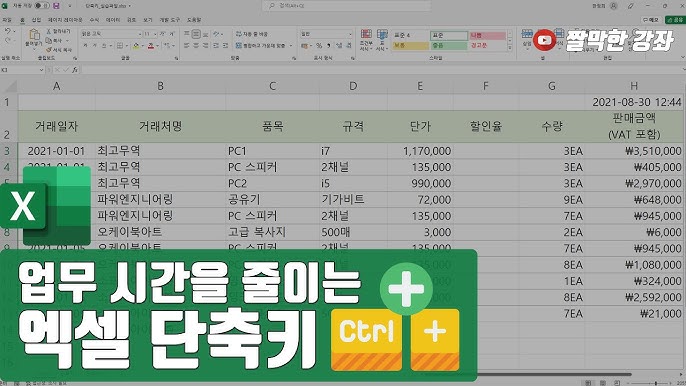Expand the cell styles gallery
686x386 pixels.
tap(510, 49)
